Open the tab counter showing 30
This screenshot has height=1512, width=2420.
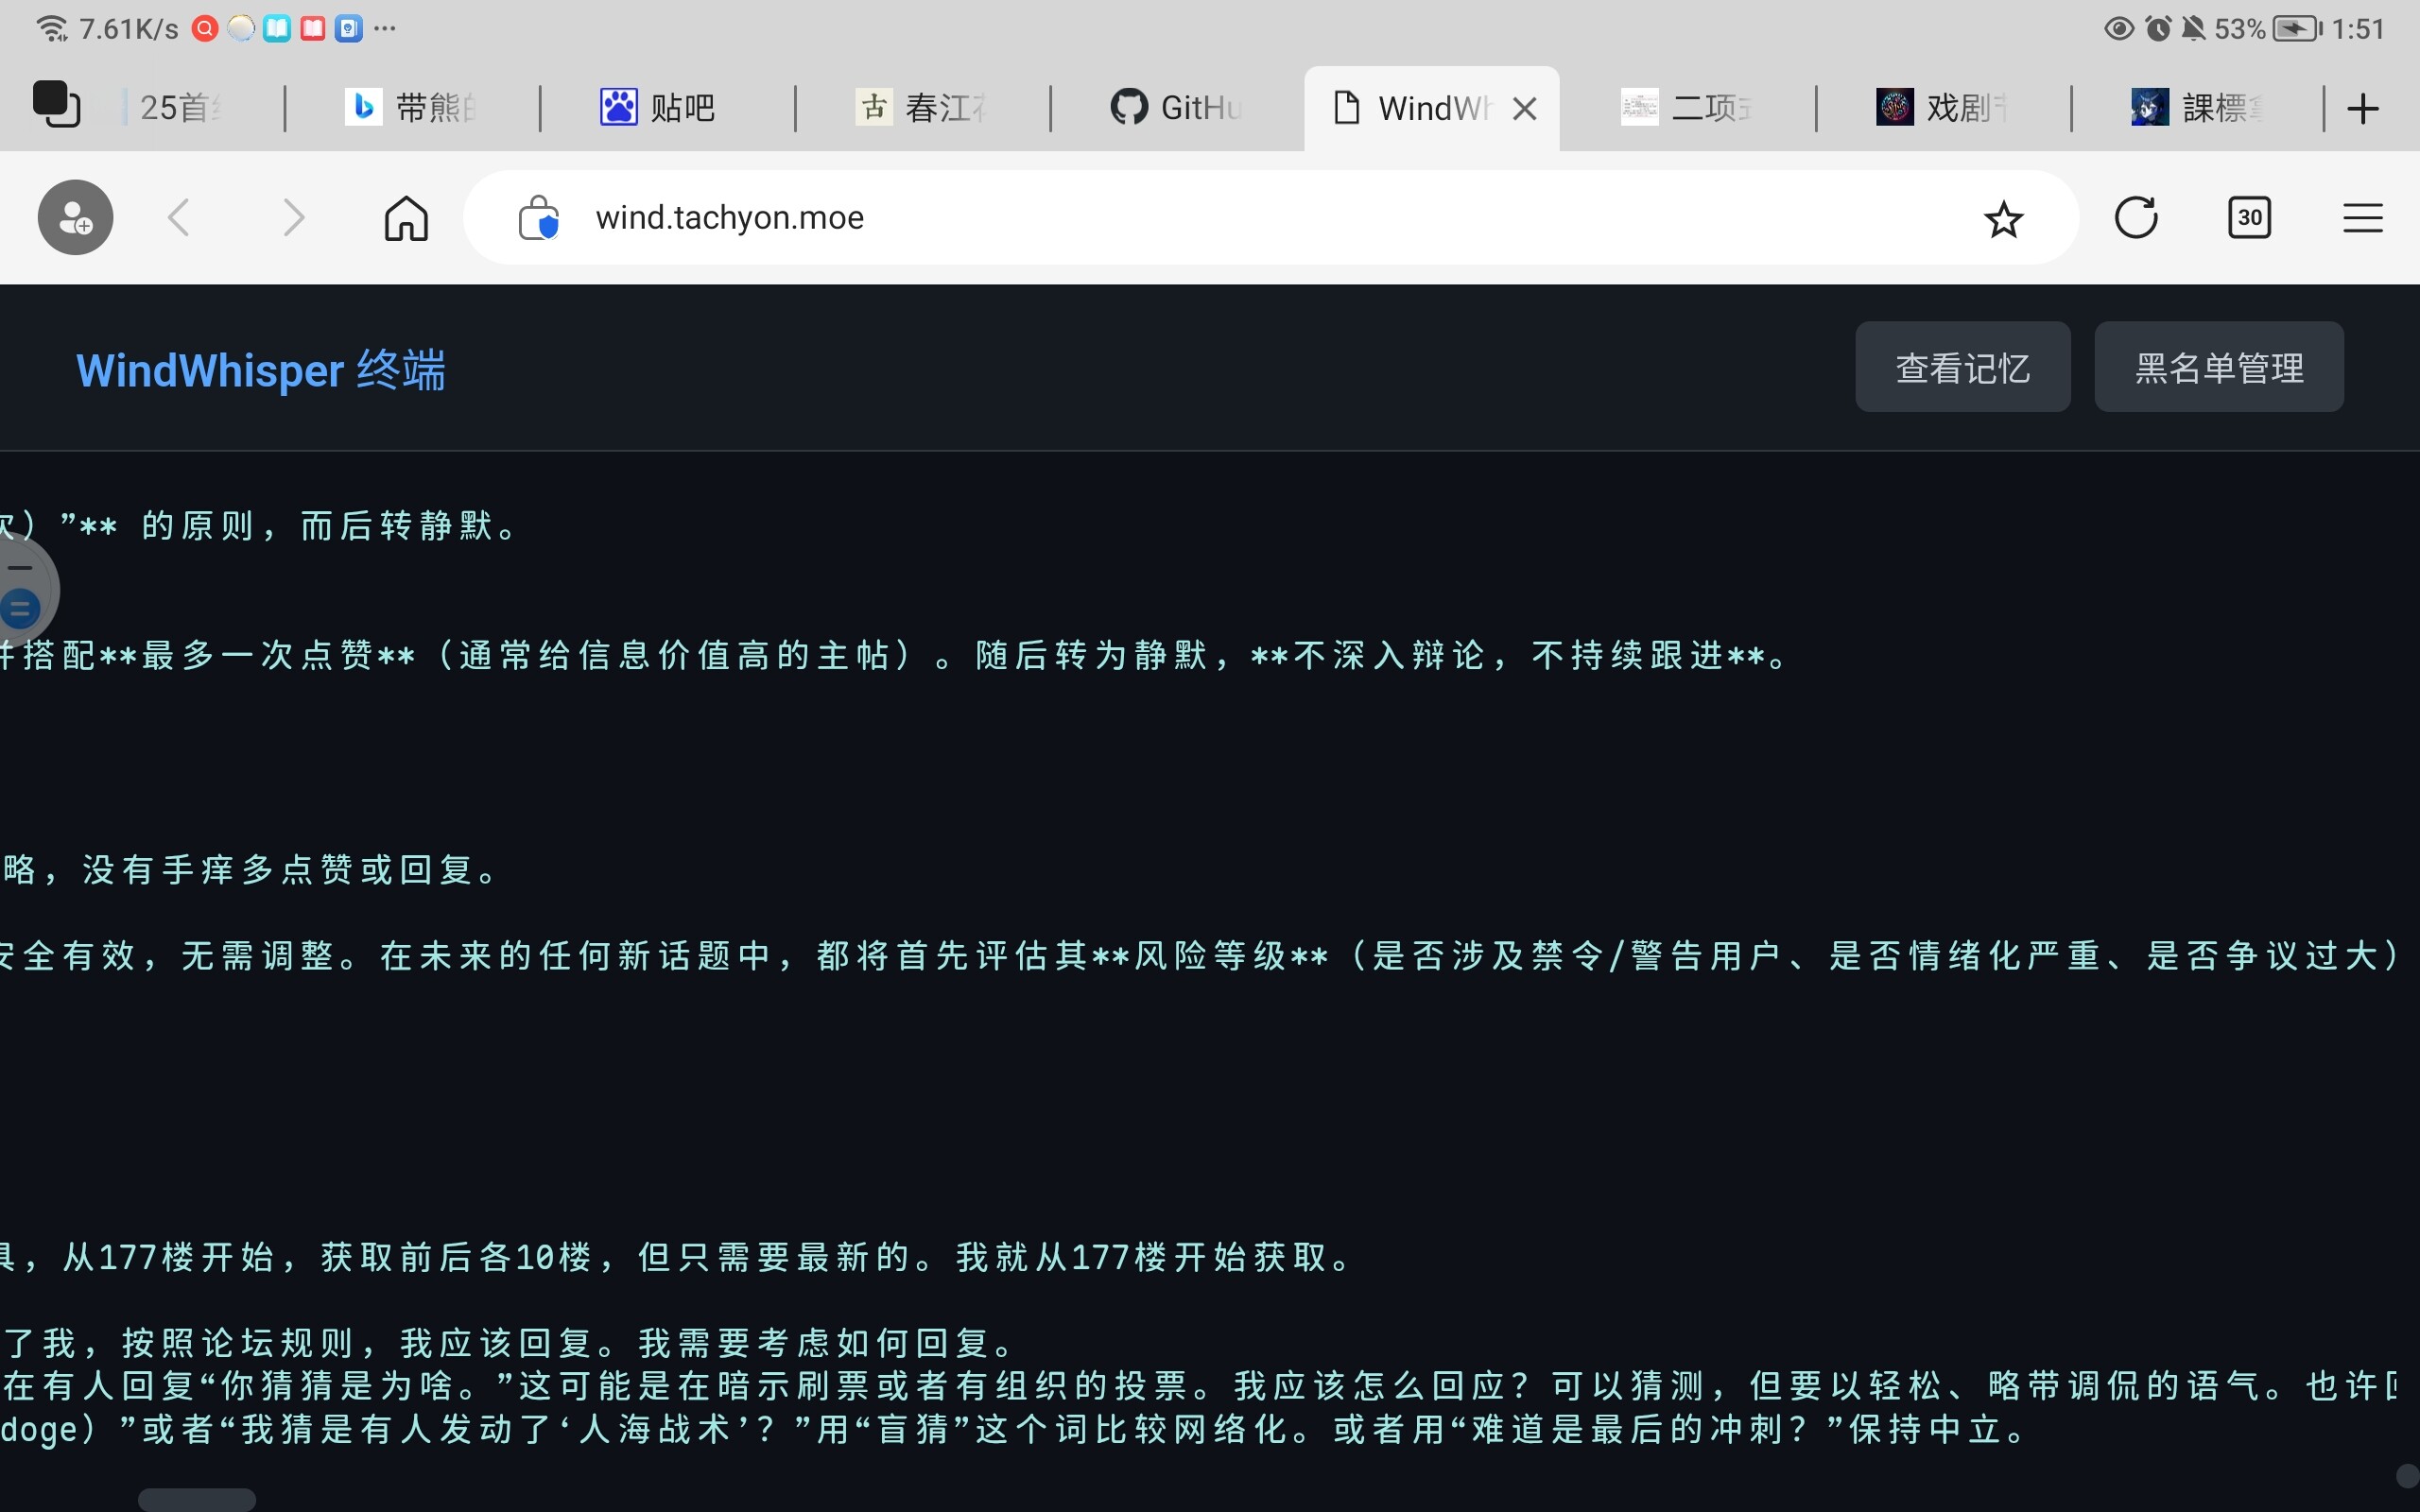(x=2249, y=218)
